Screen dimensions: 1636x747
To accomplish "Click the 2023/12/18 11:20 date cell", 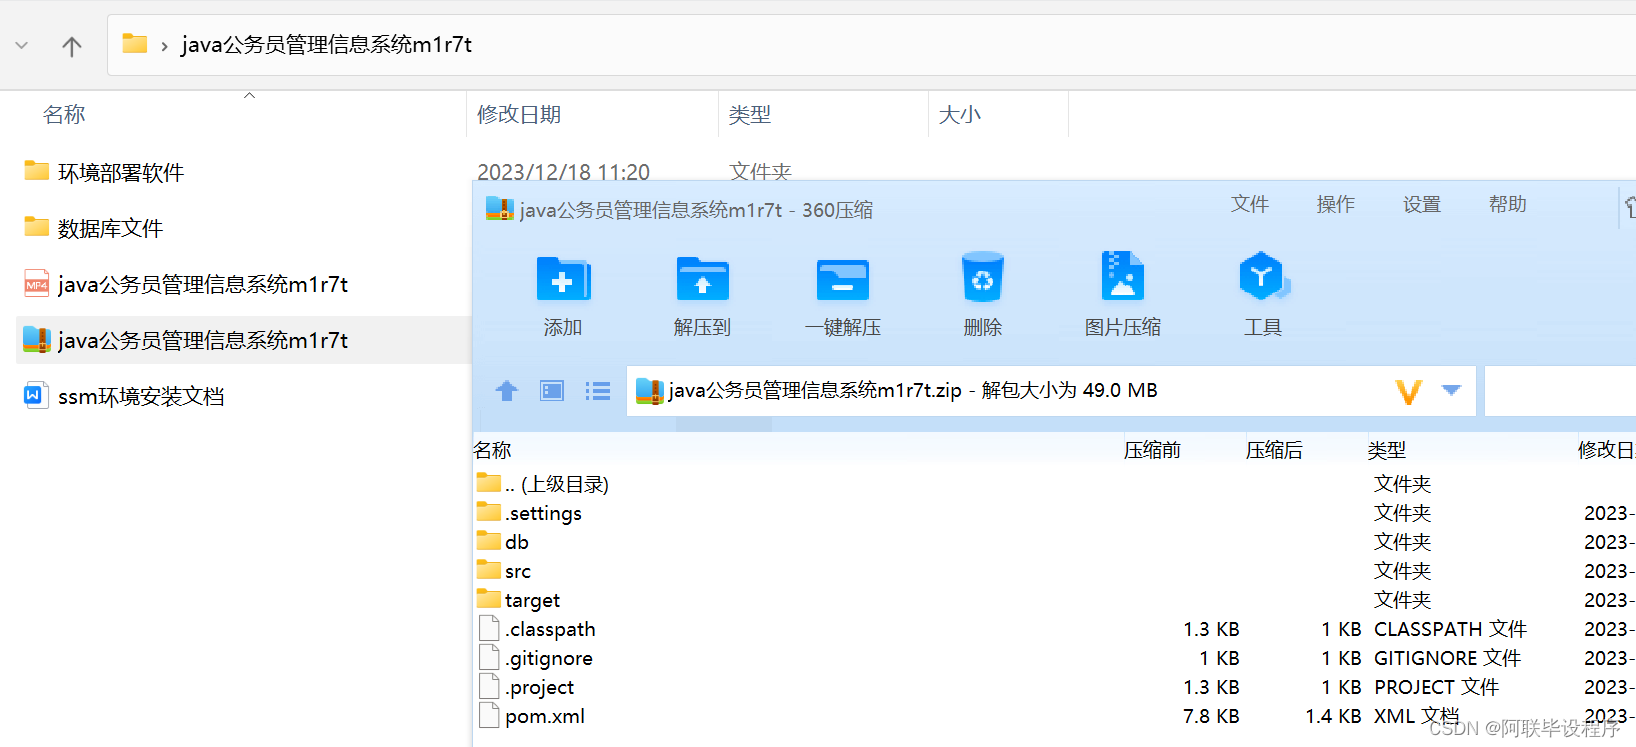I will (x=563, y=172).
